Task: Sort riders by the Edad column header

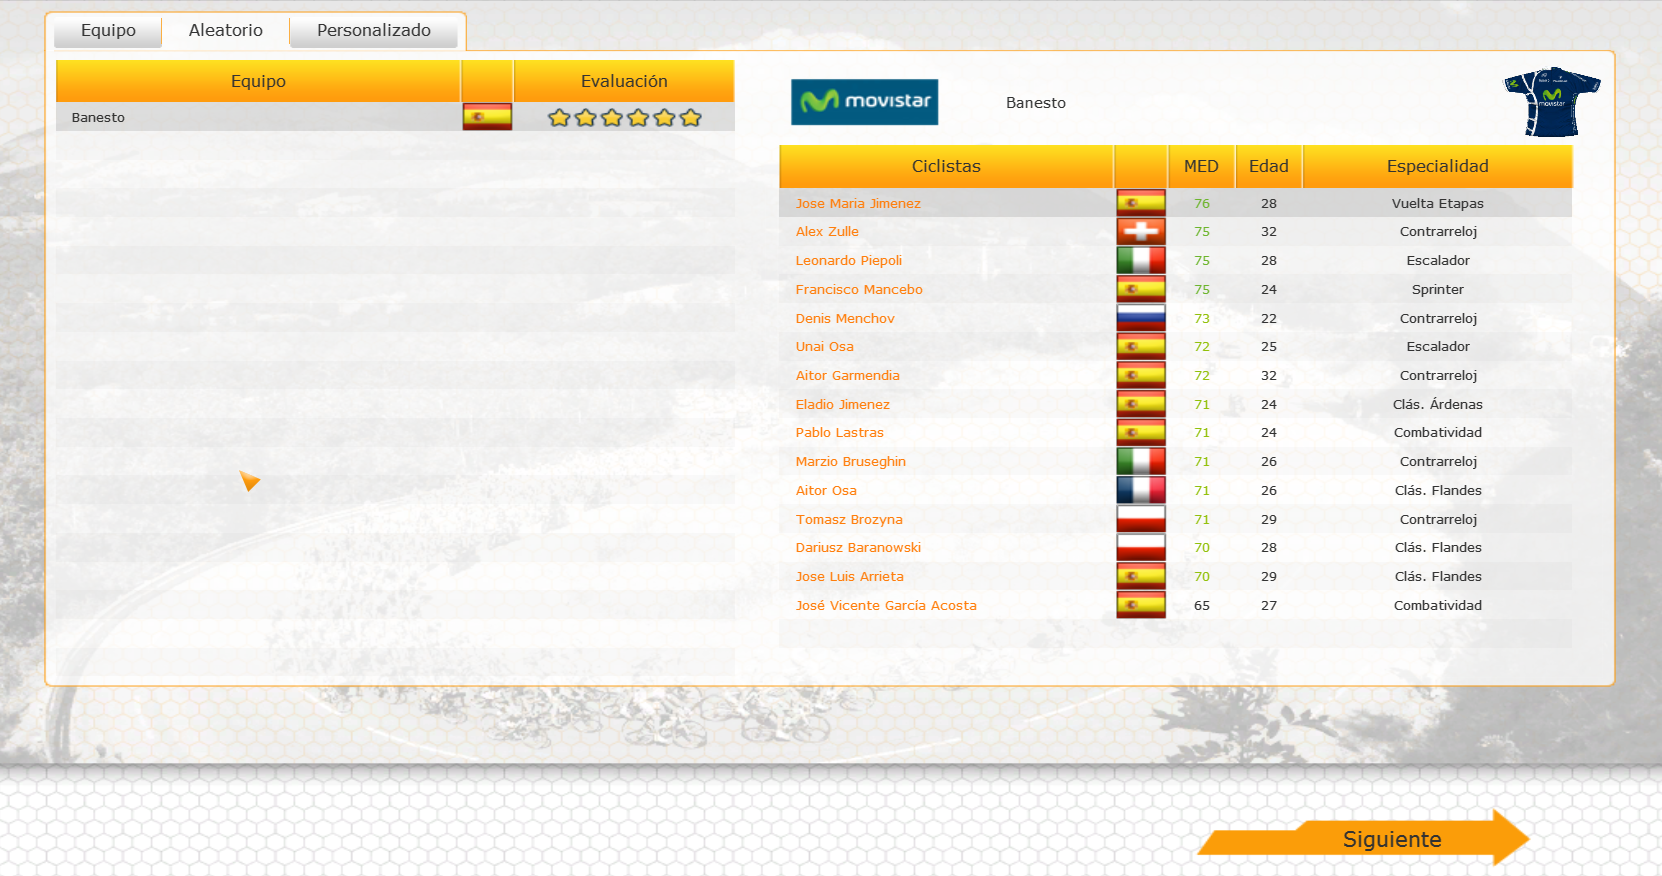Action: [1268, 166]
